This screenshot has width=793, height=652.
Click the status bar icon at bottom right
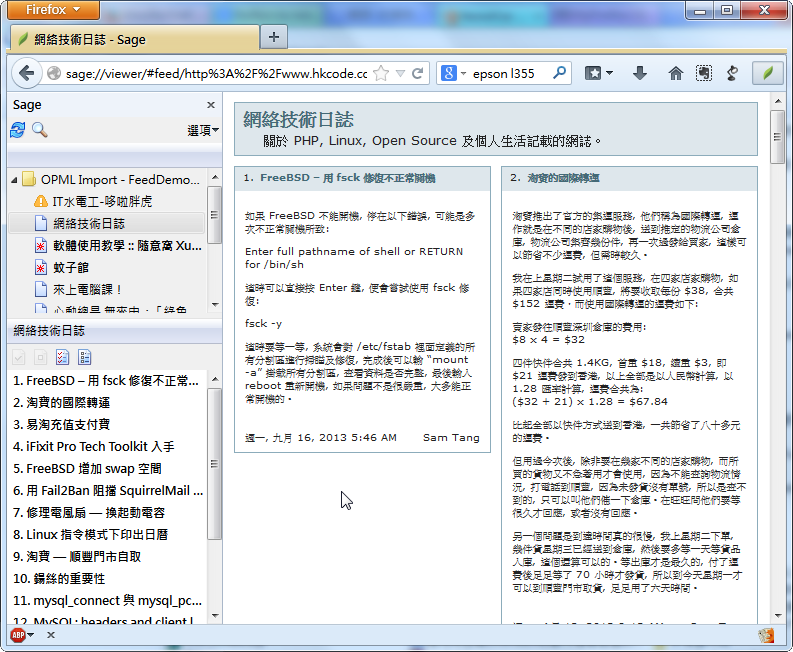pyautogui.click(x=767, y=635)
